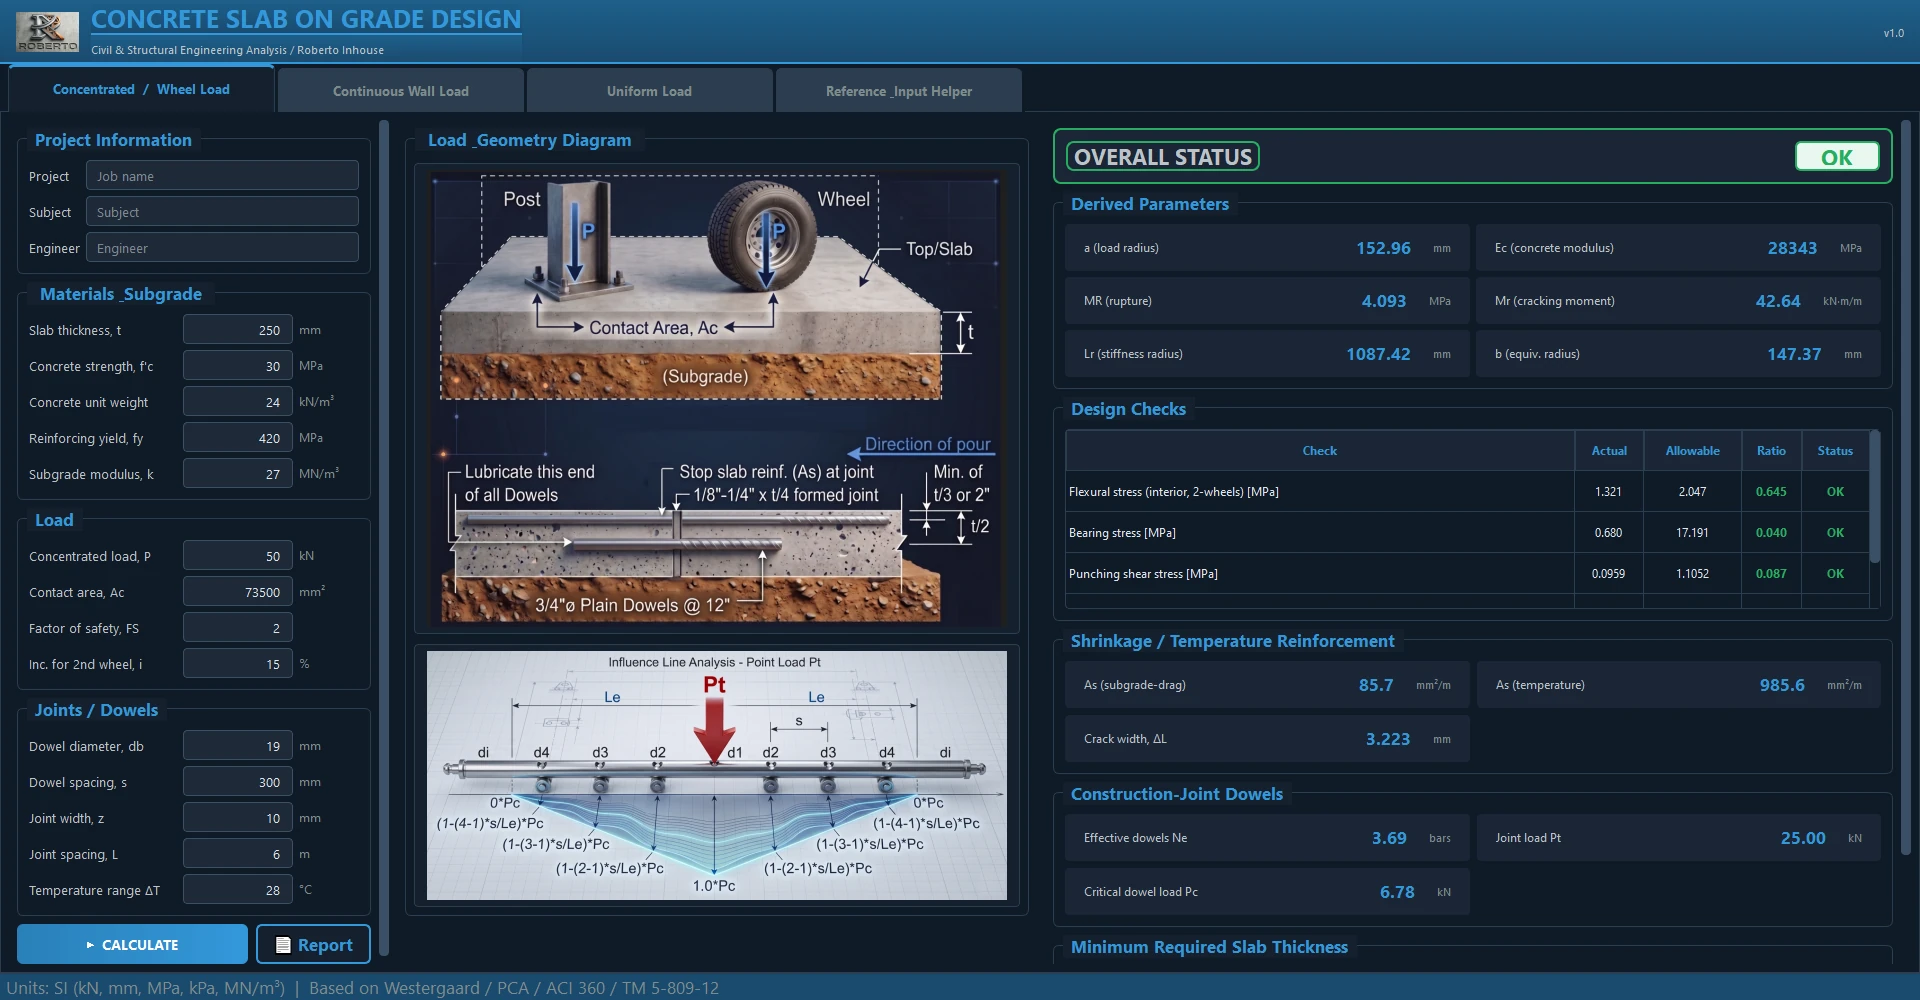Select the Bearing stress check row
The image size is (1920, 1000).
[x=1467, y=533]
